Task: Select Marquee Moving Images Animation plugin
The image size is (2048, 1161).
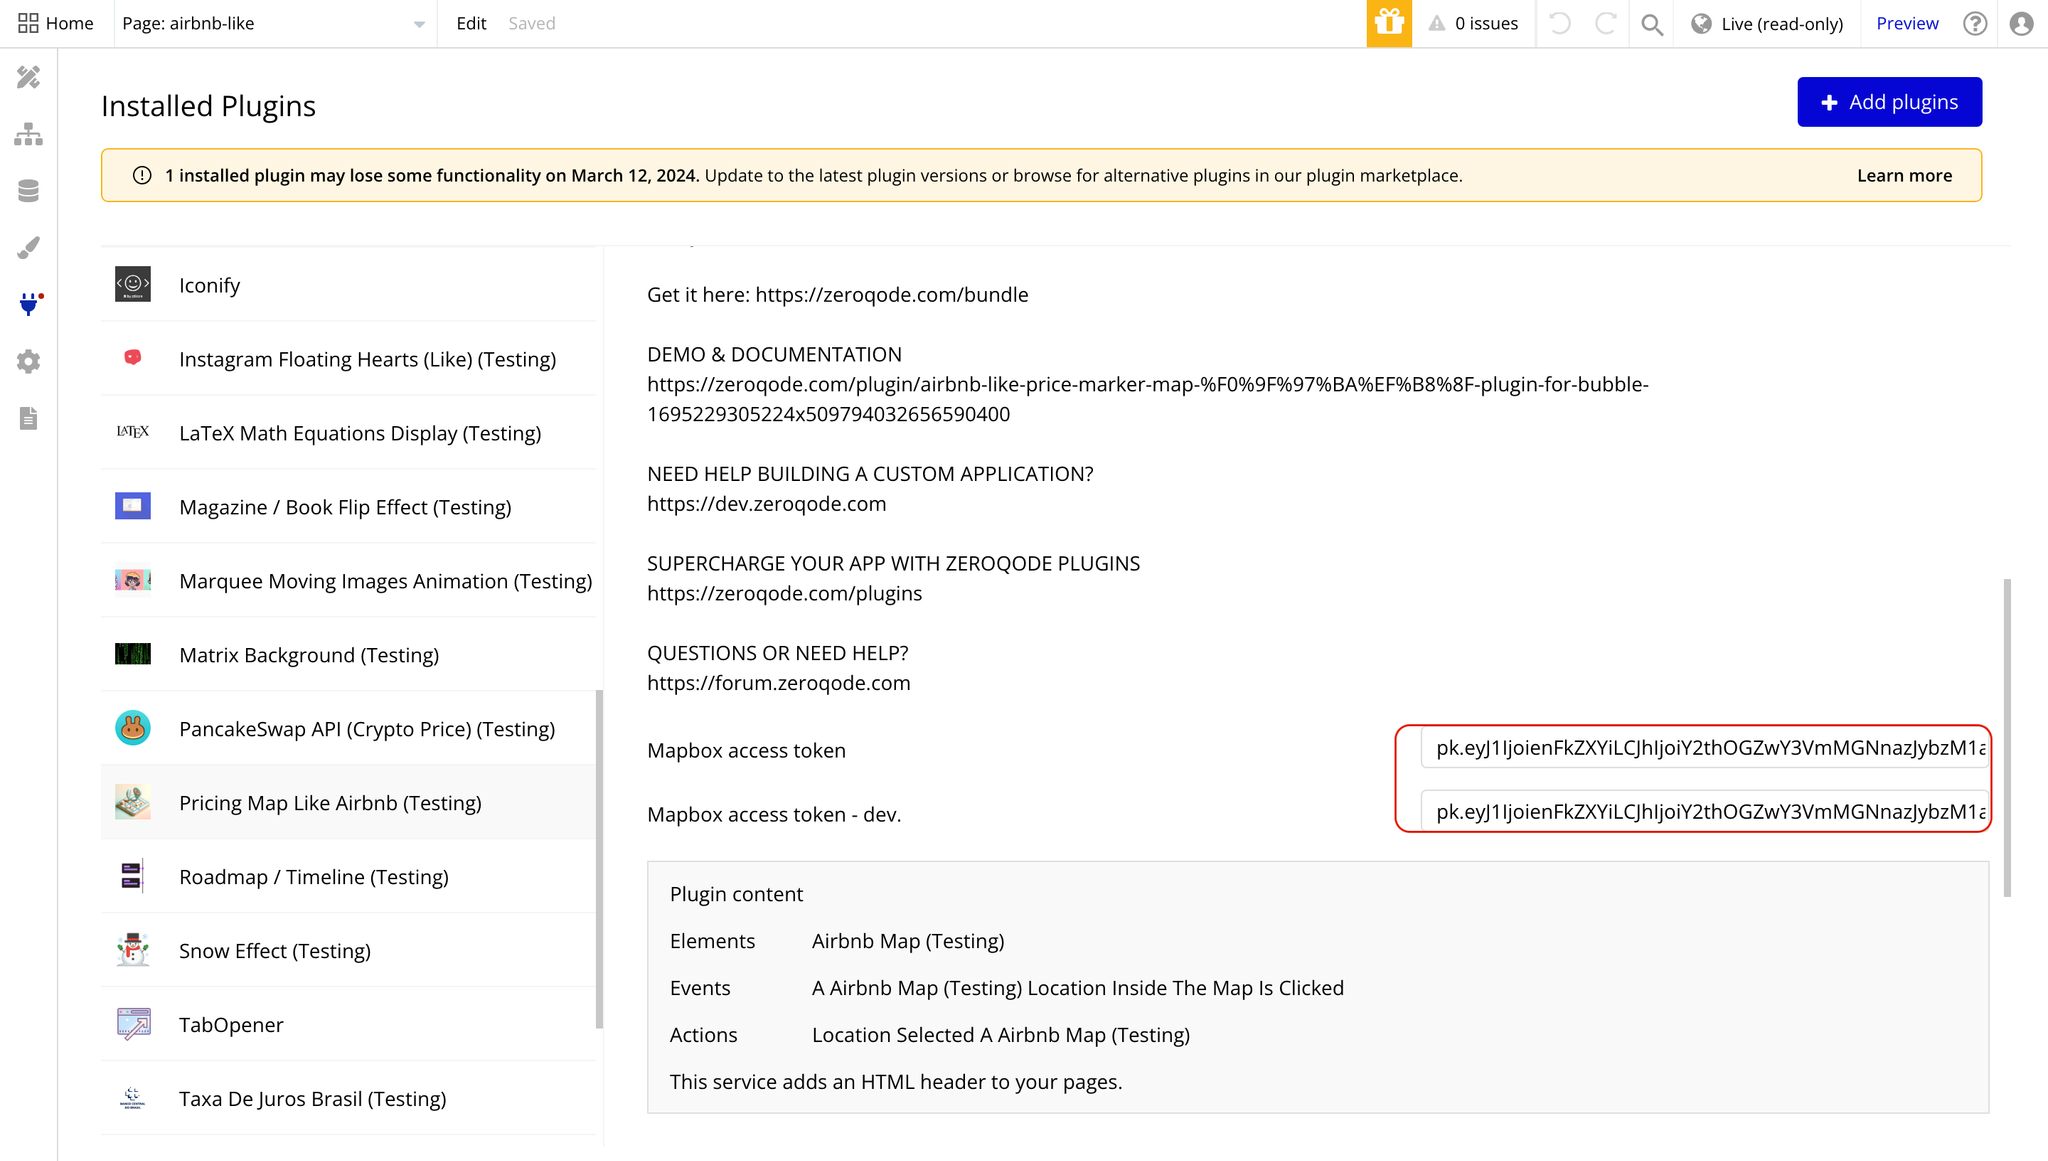Action: point(385,581)
